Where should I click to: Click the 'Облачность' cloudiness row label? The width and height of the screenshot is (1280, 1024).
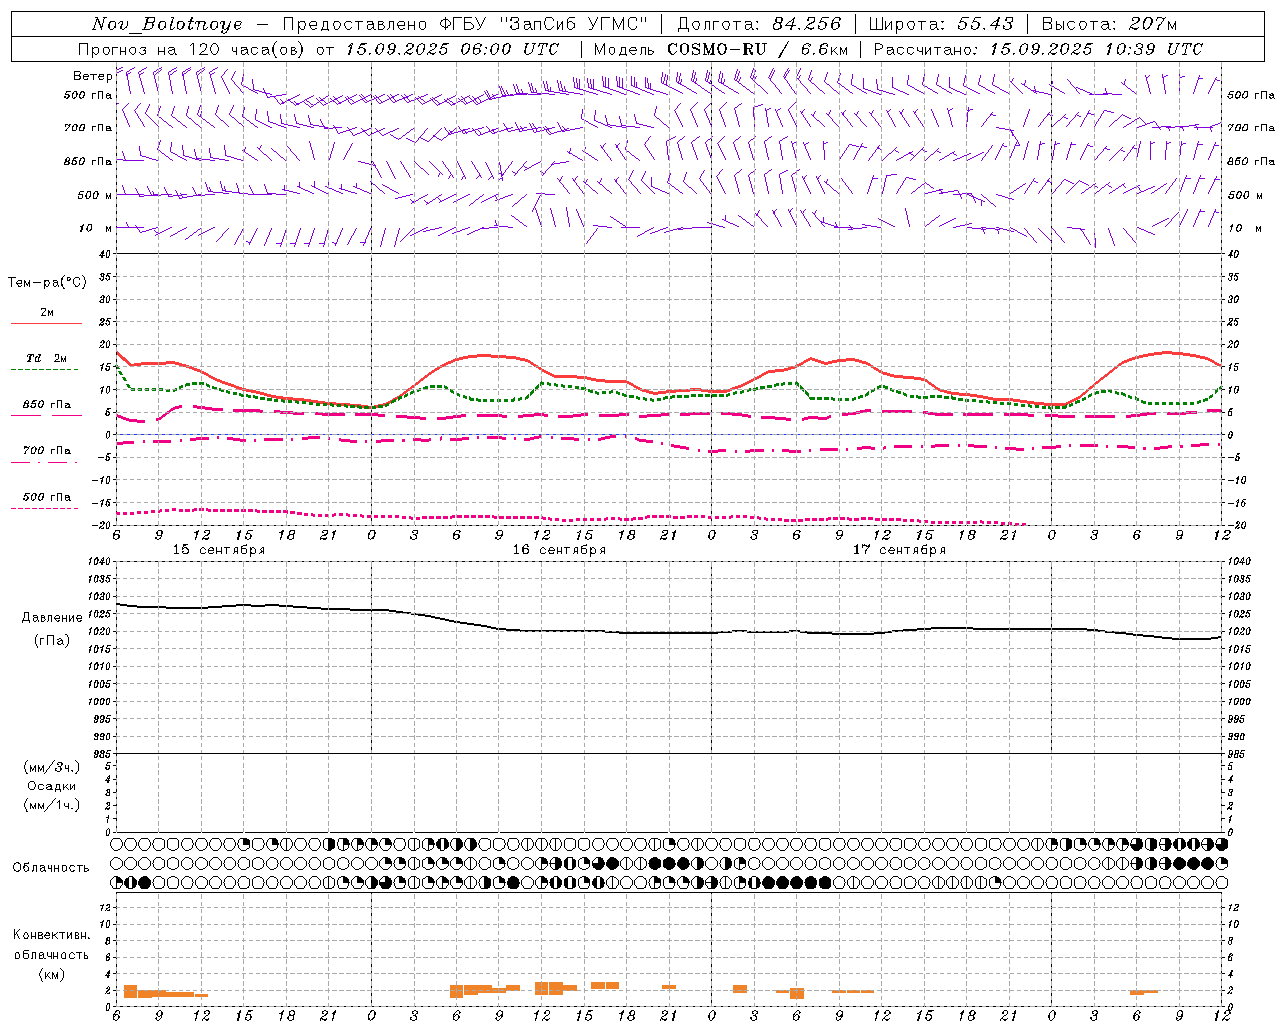[x=51, y=868]
